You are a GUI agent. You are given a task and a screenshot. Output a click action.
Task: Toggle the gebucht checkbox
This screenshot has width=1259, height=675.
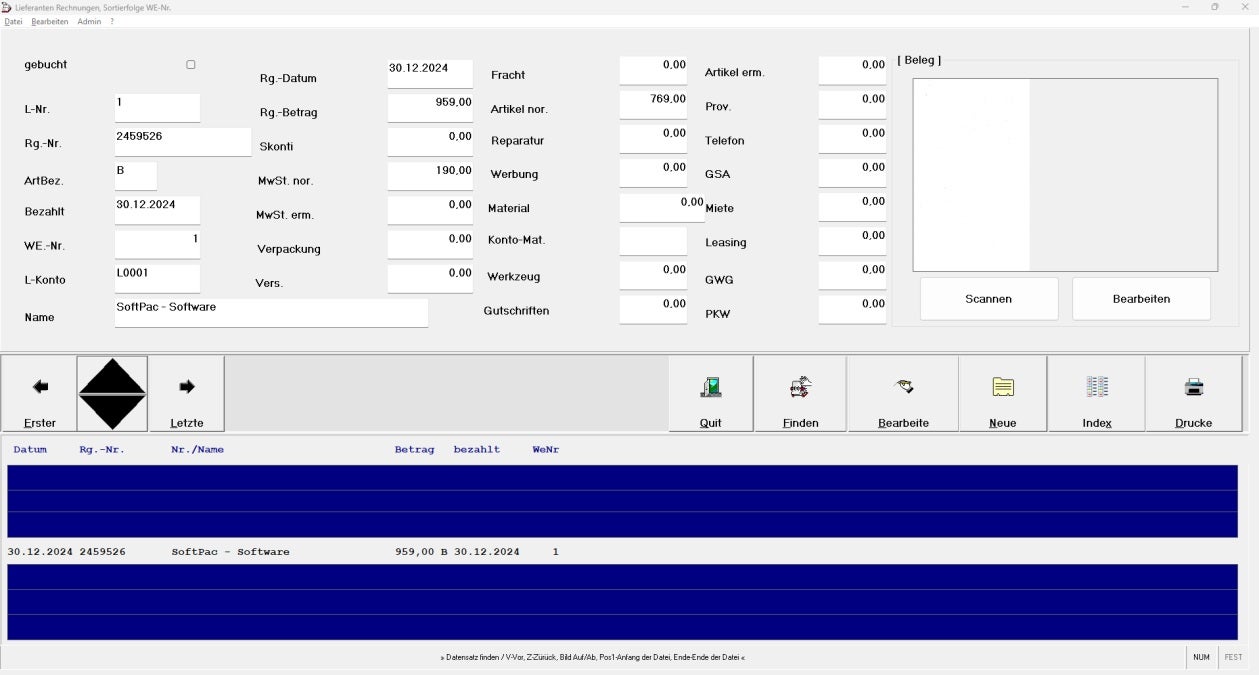click(191, 65)
